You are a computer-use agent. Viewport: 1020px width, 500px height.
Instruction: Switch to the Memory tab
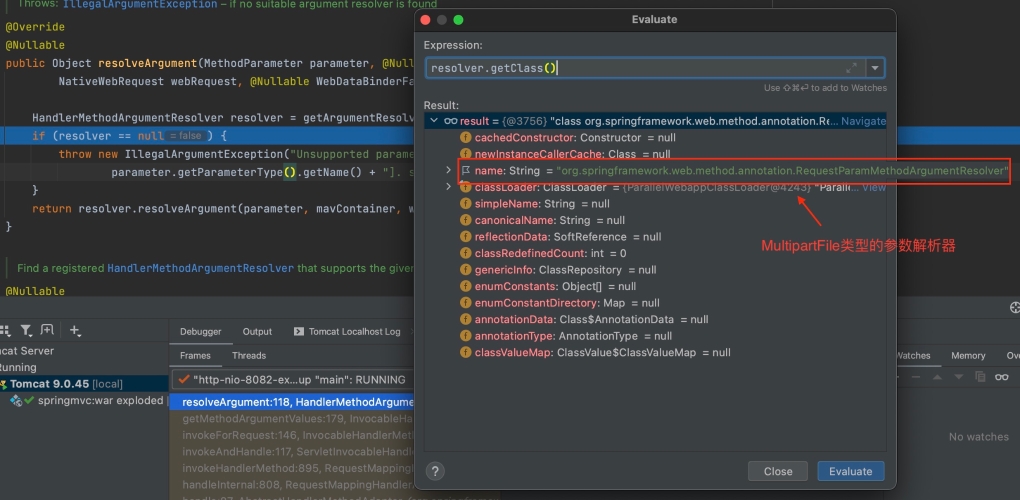pyautogui.click(x=967, y=355)
